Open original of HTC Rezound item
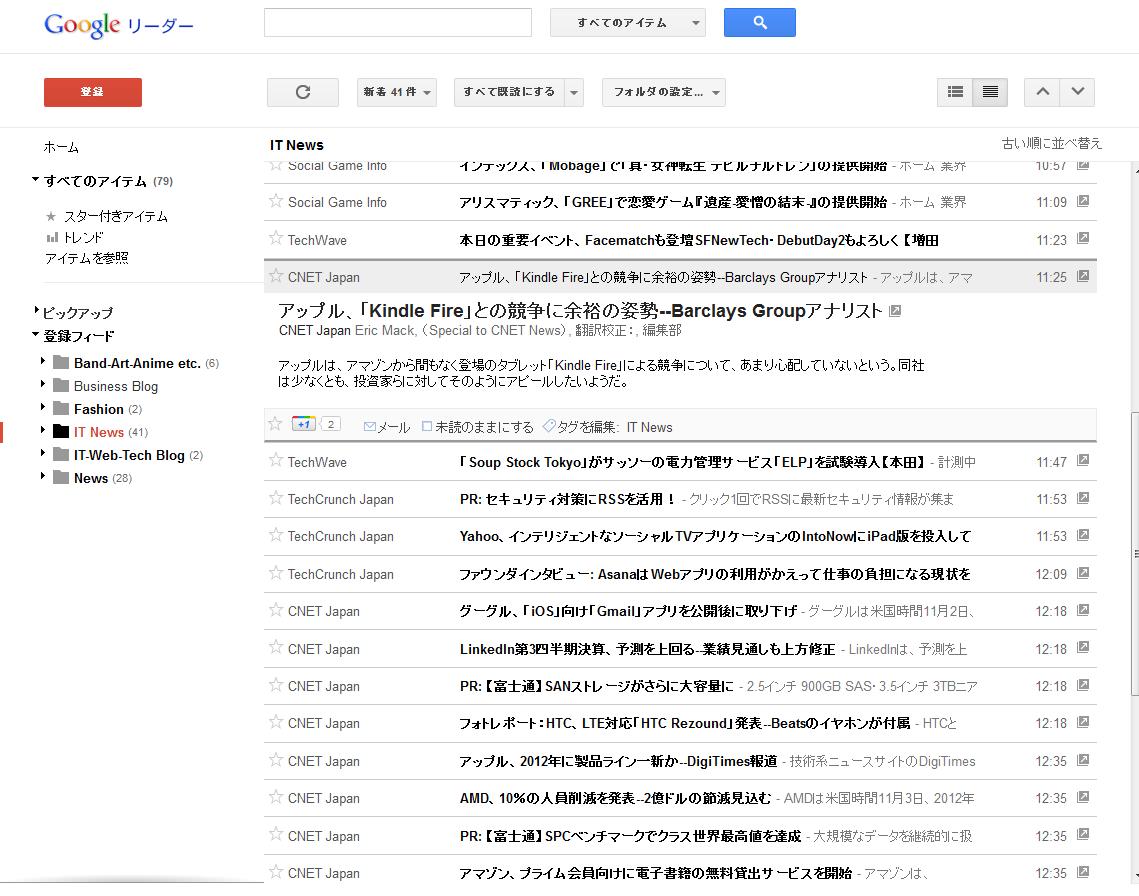Viewport: 1139px width, 896px height. [1083, 722]
